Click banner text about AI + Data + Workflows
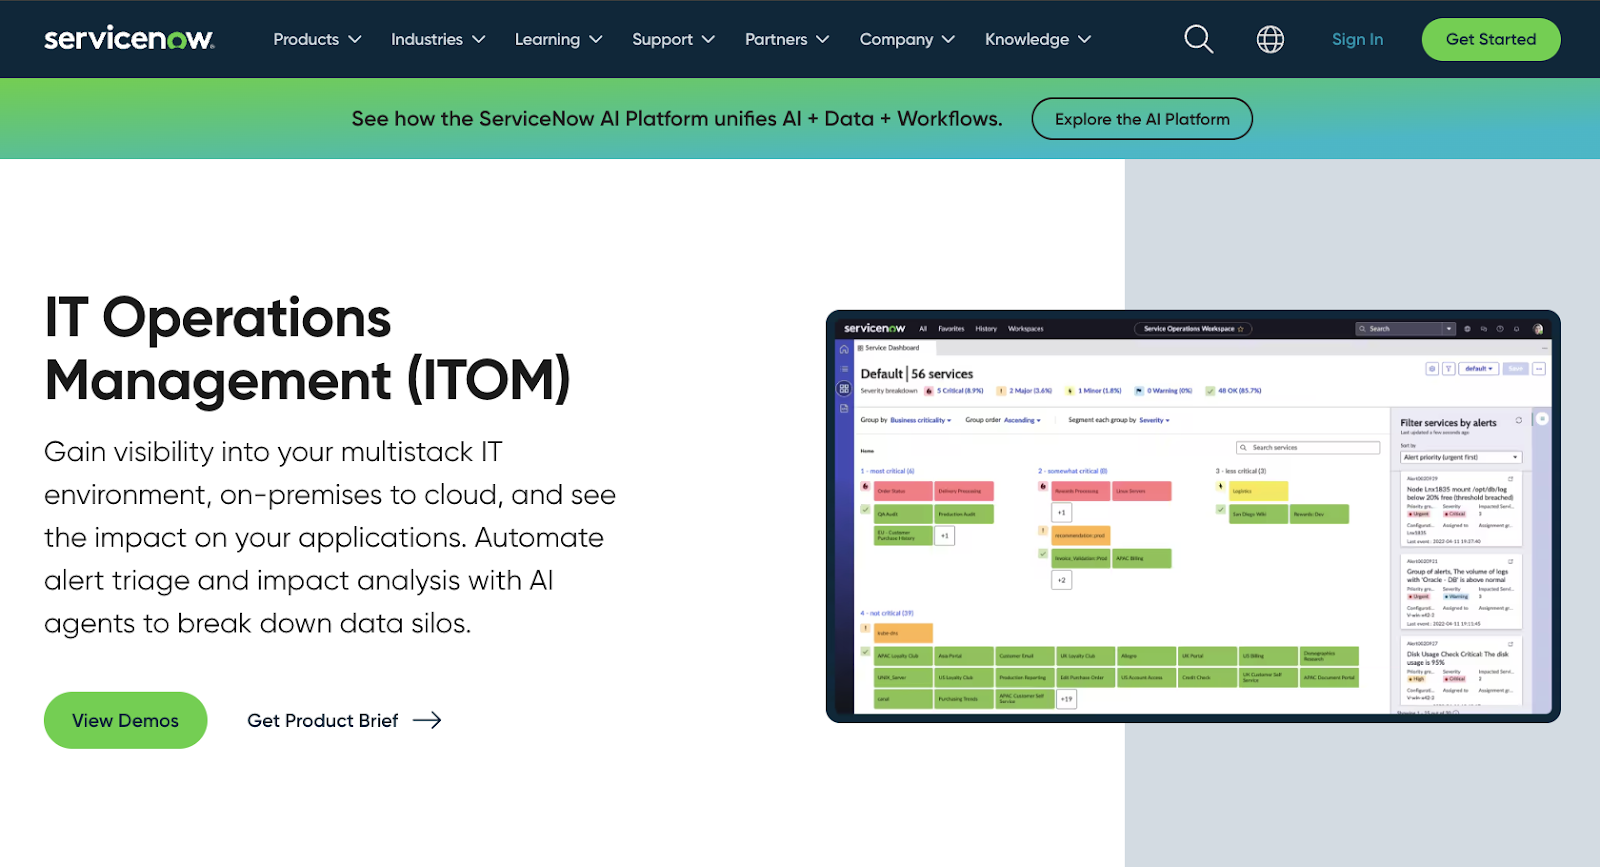Image resolution: width=1600 pixels, height=867 pixels. pyautogui.click(x=677, y=119)
